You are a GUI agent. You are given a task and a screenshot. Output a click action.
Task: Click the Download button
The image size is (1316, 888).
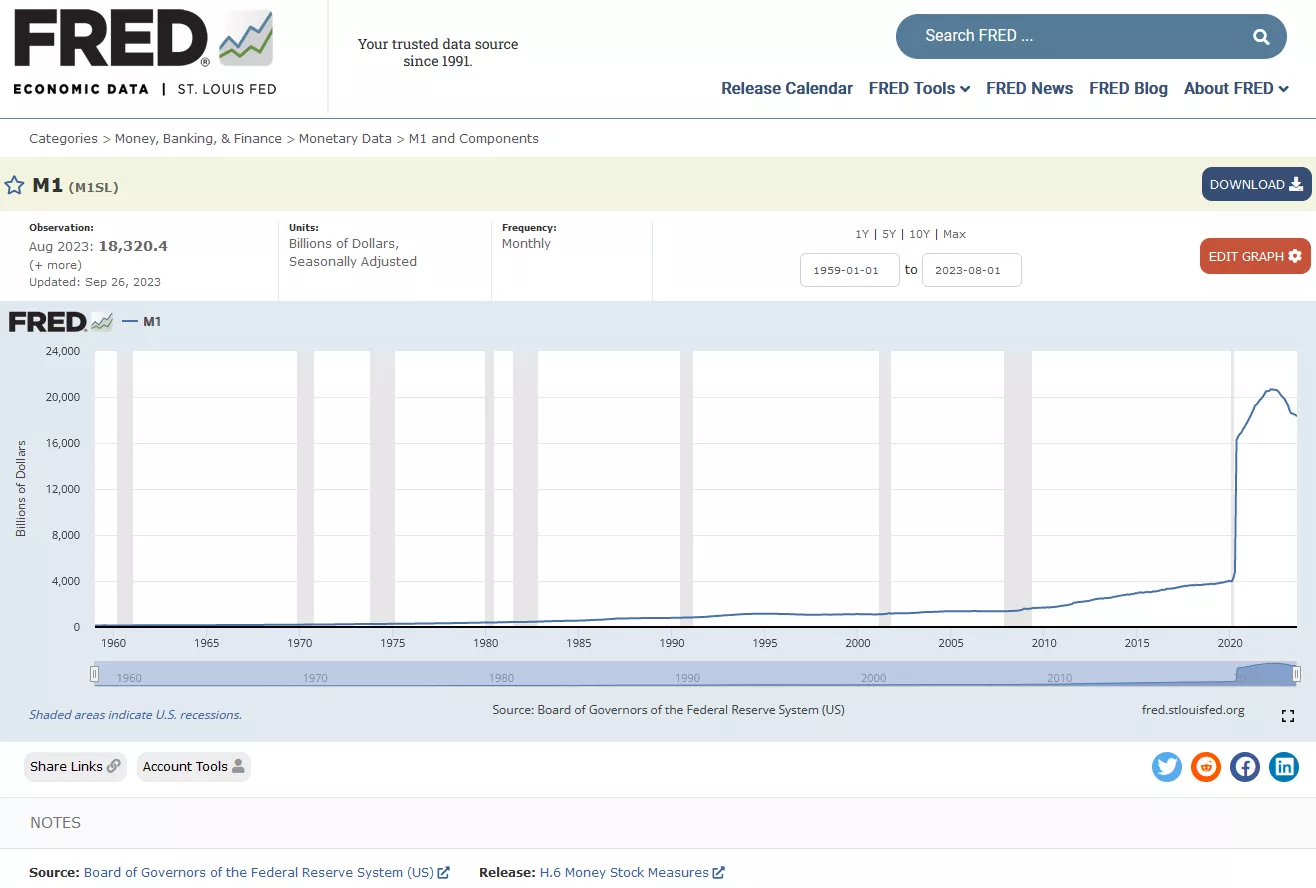(1256, 184)
